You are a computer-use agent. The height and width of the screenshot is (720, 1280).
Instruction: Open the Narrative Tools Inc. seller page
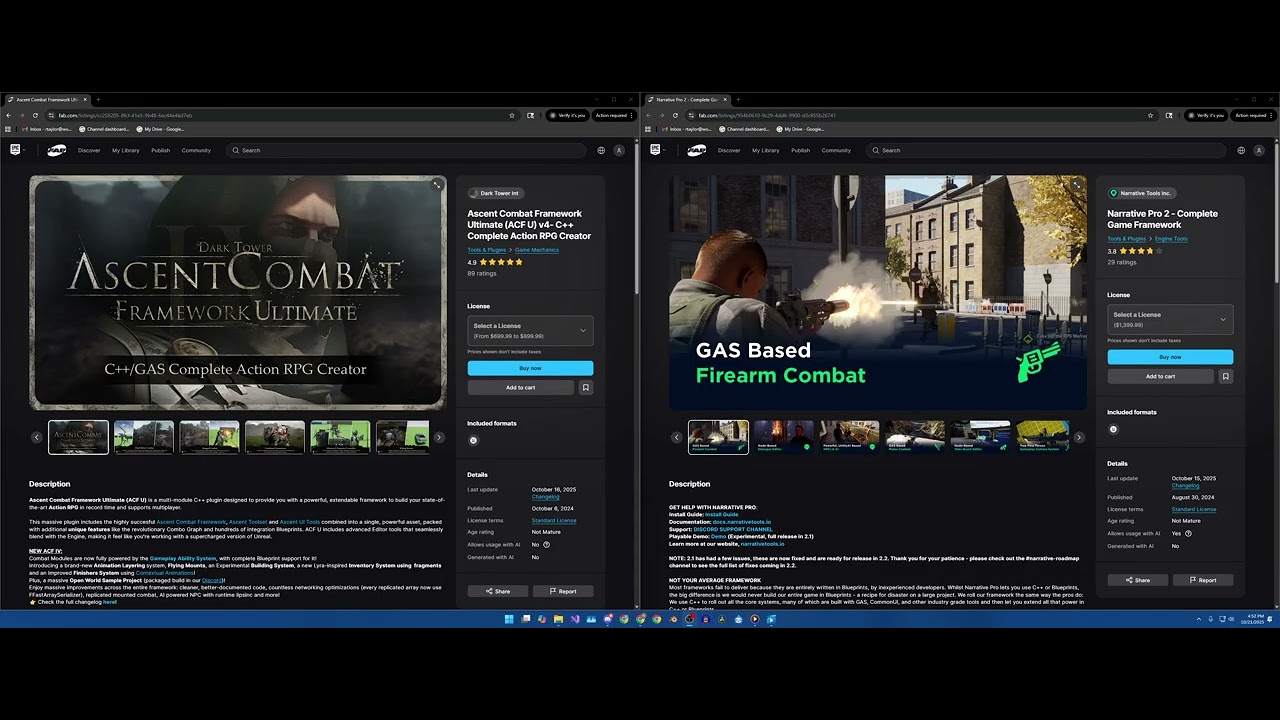click(x=1141, y=193)
